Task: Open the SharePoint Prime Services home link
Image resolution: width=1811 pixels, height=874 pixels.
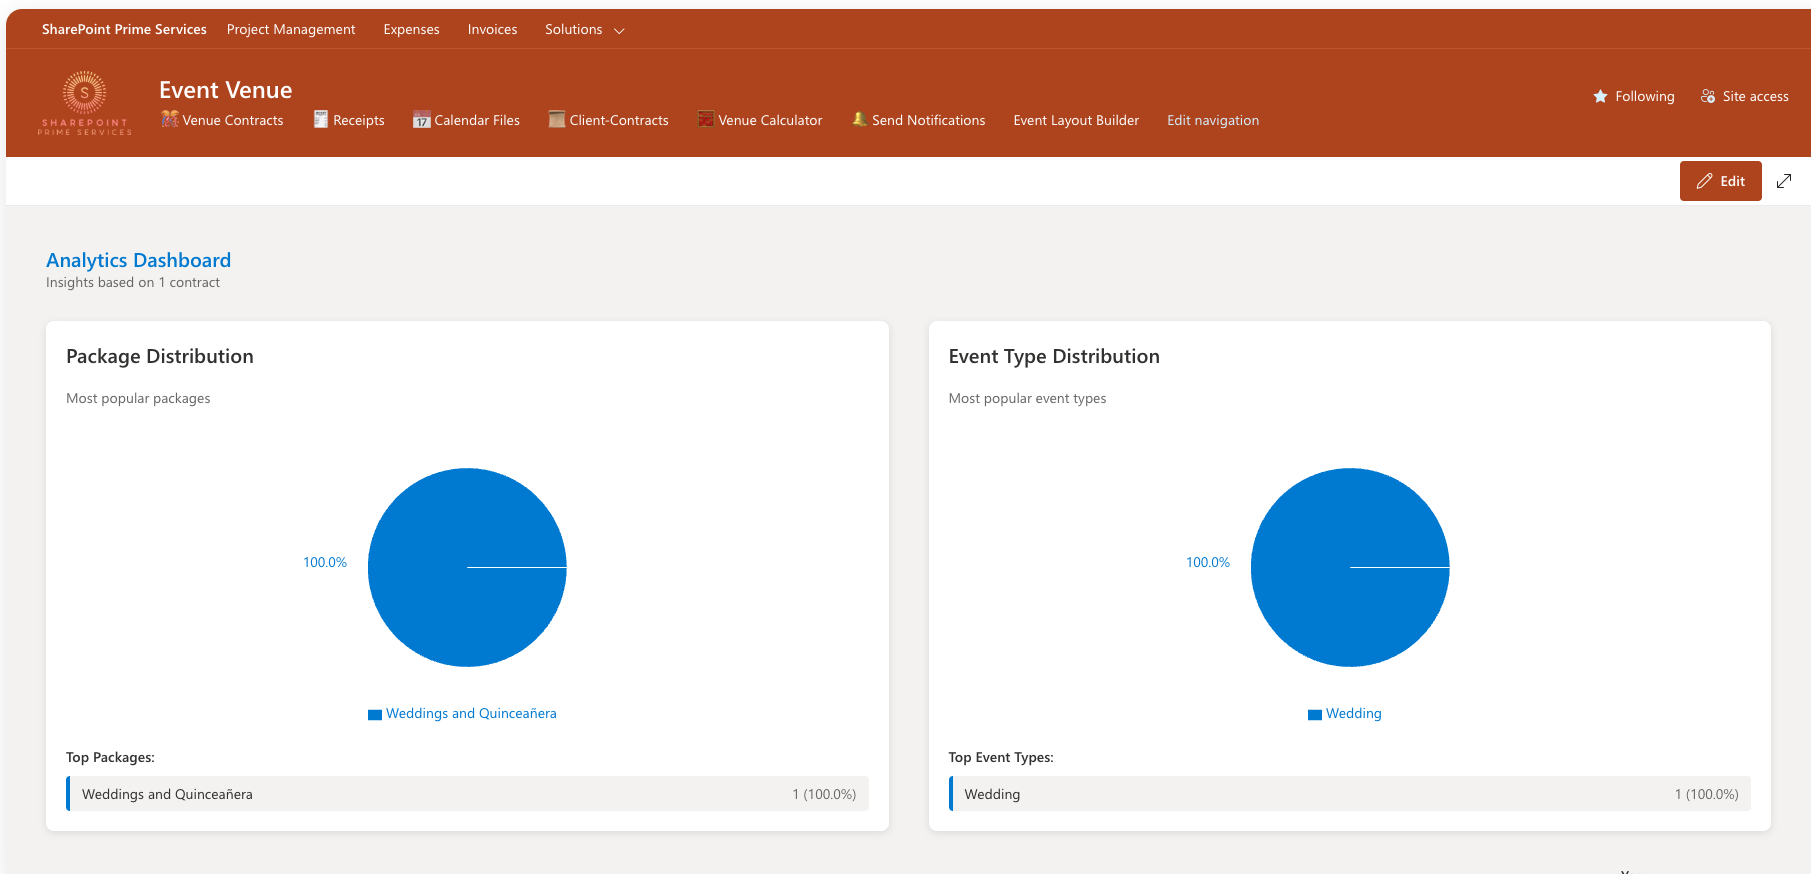Action: tap(124, 29)
